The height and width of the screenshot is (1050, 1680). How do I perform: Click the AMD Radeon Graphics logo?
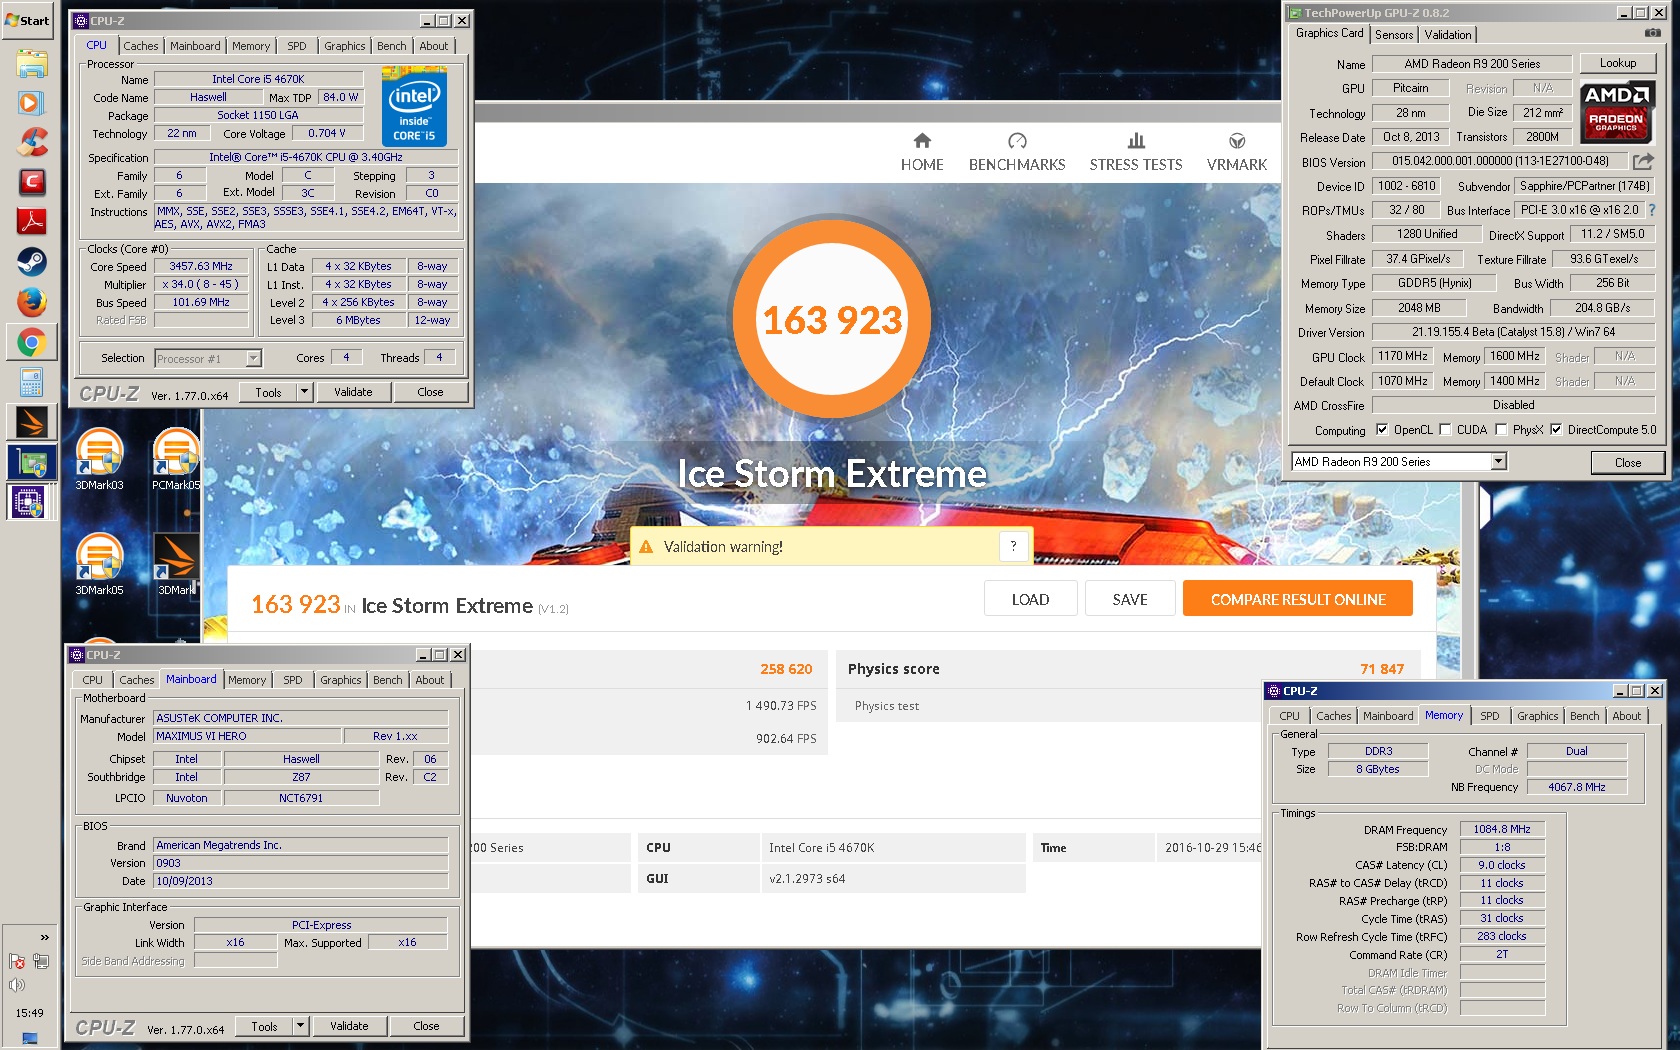(1617, 112)
